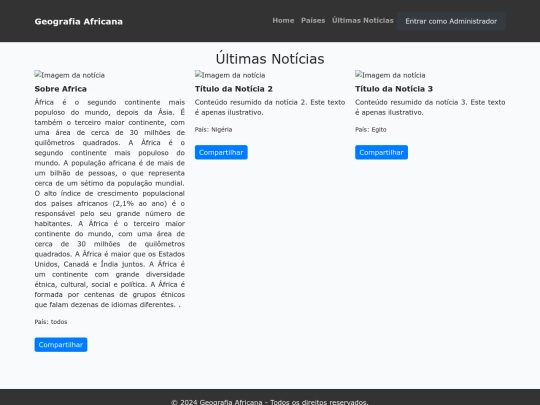
Task: Click the Notícia 2 summary text
Action: point(270,107)
